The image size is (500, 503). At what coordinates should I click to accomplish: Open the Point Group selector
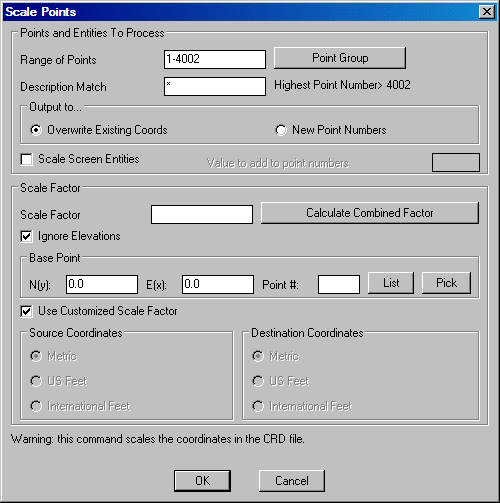tap(340, 58)
